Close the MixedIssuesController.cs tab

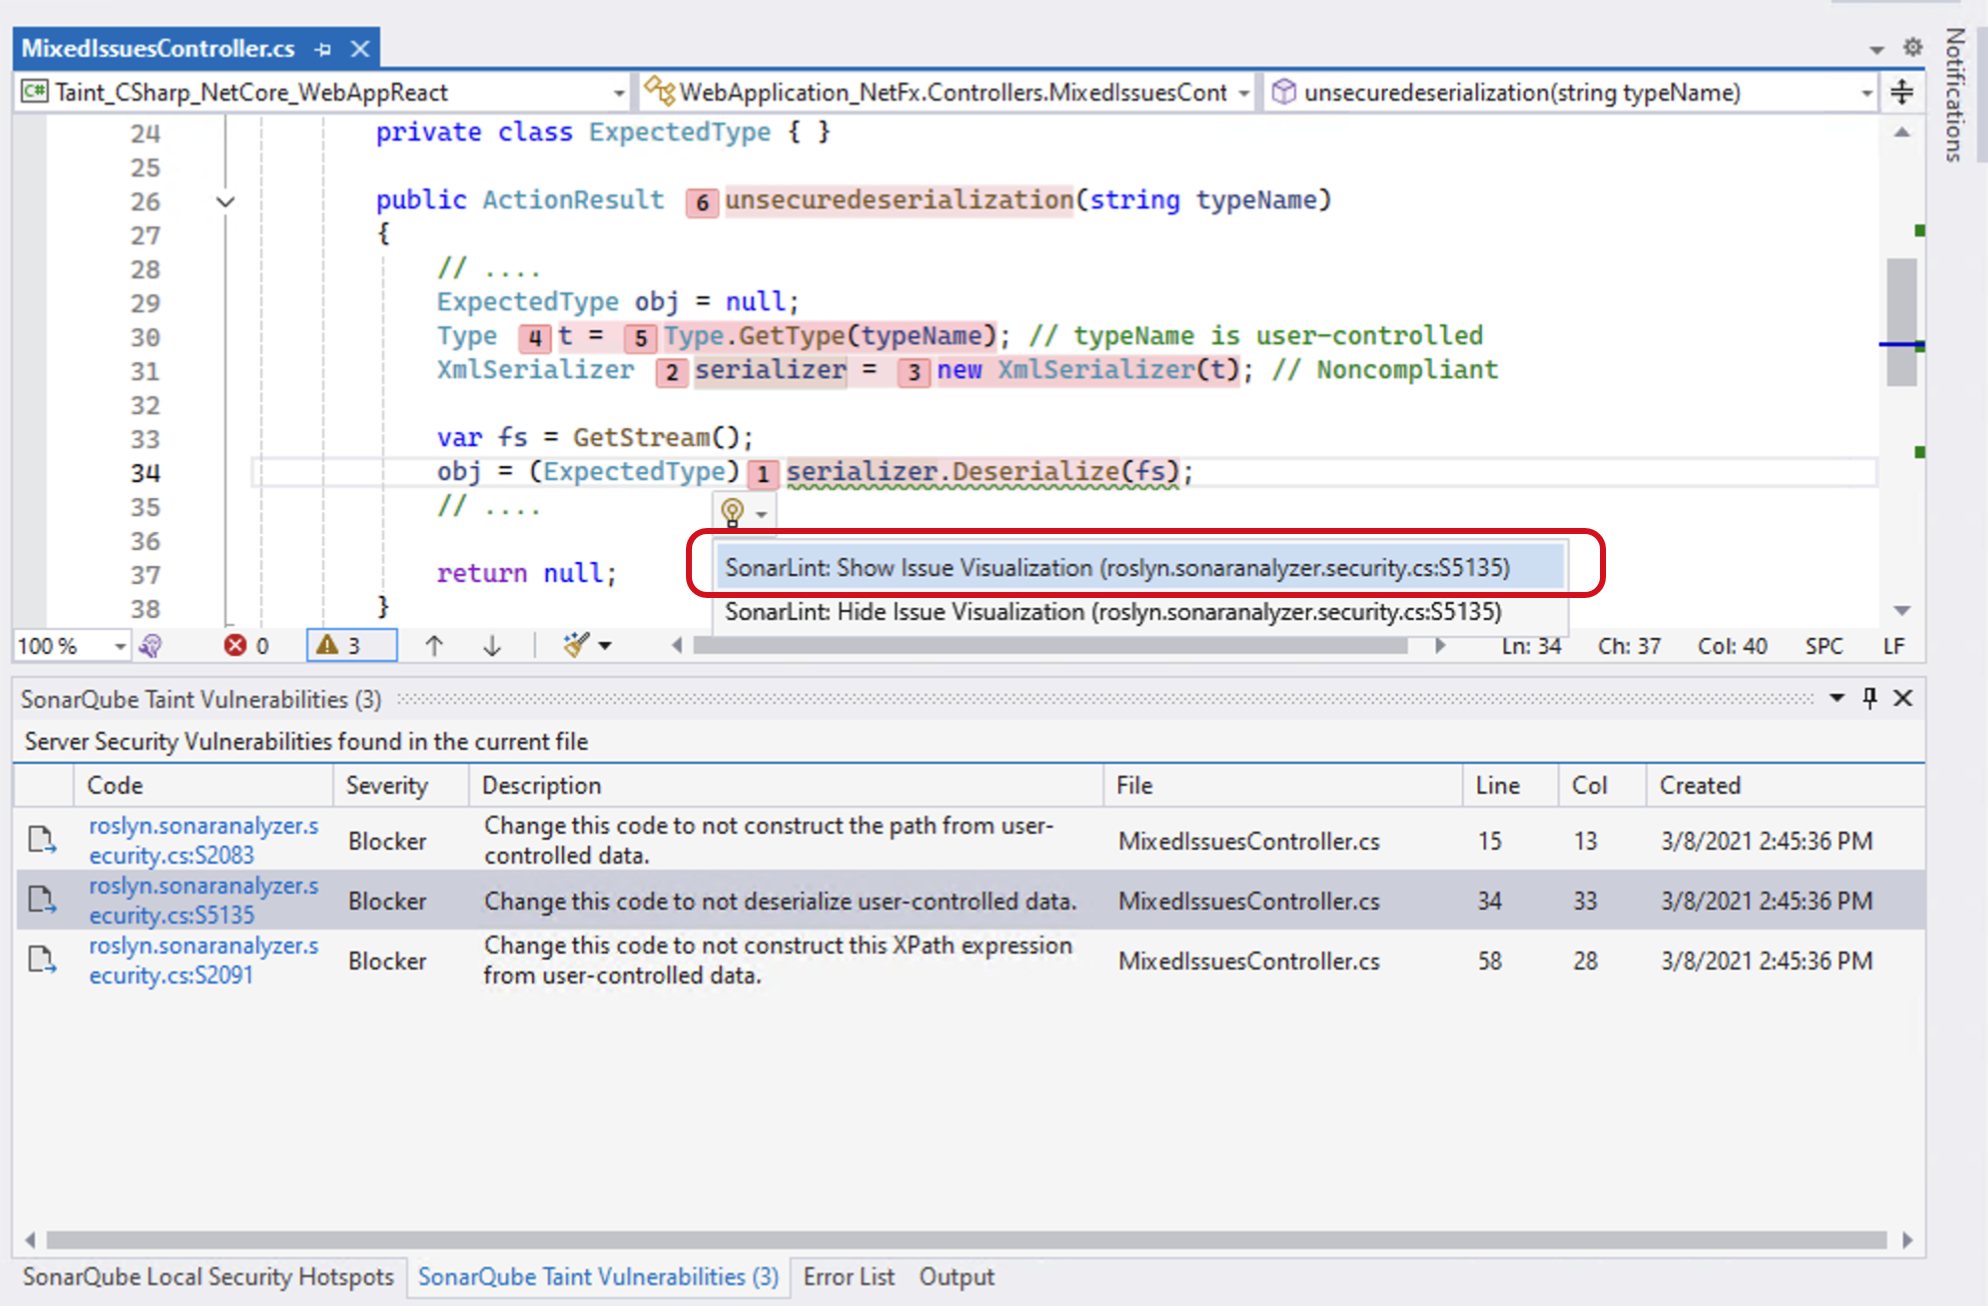360,49
